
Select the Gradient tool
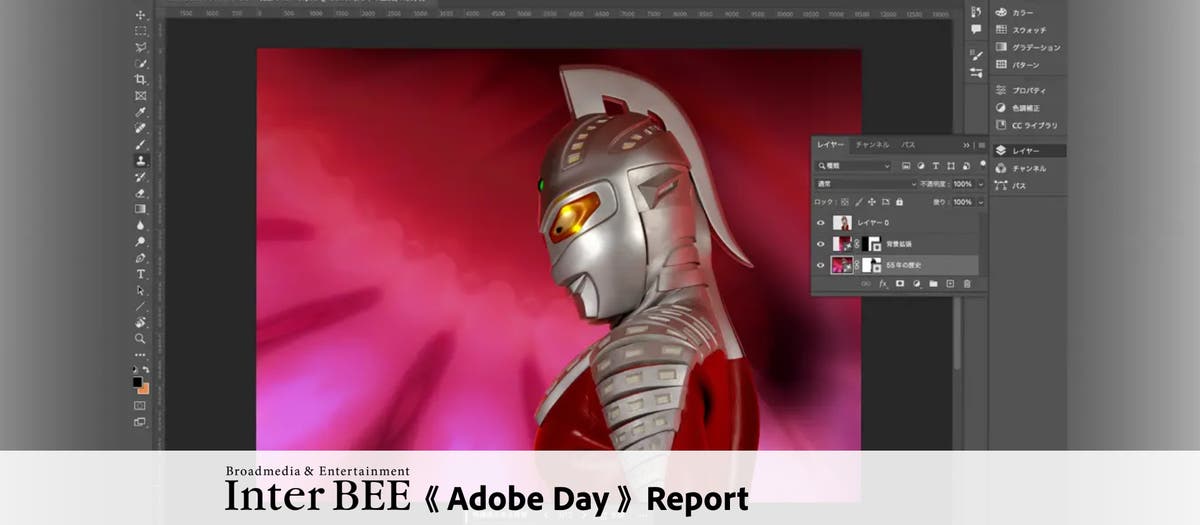141,209
